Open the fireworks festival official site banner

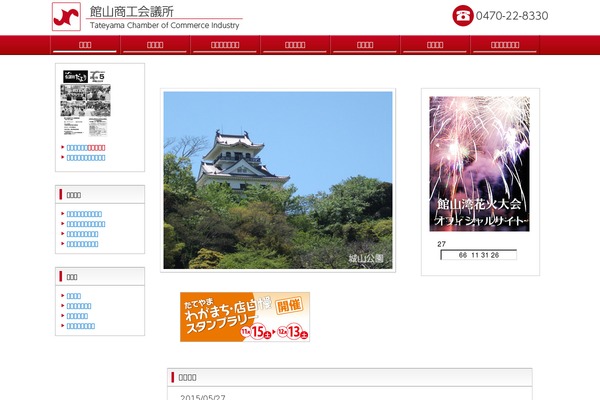479,164
